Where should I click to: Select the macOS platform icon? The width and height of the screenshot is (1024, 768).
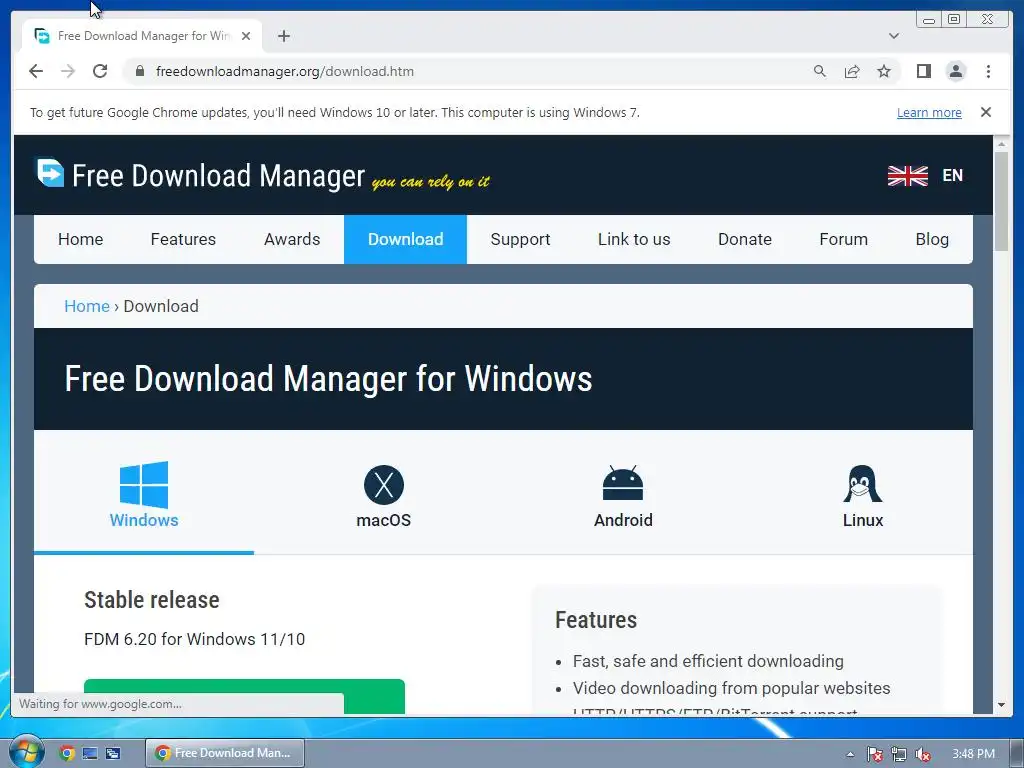(384, 485)
